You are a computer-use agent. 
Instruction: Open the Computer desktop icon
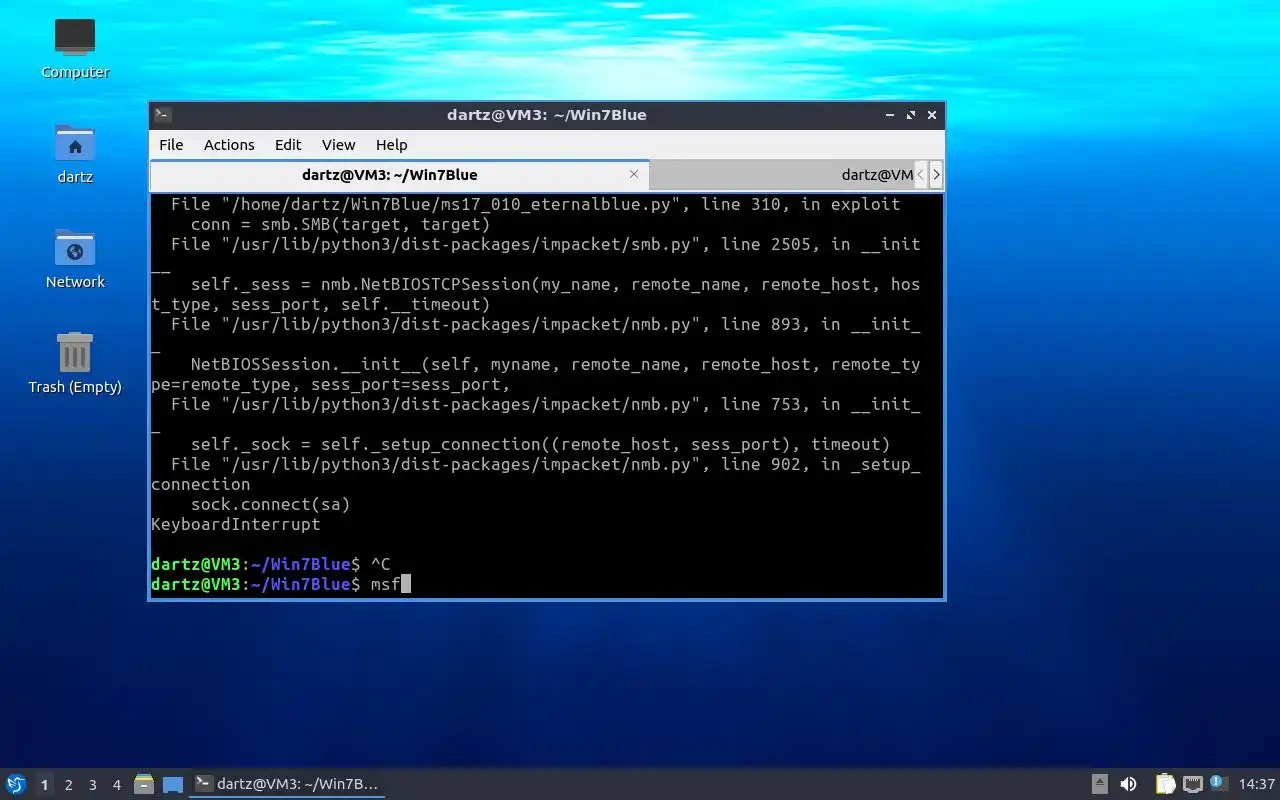point(75,47)
